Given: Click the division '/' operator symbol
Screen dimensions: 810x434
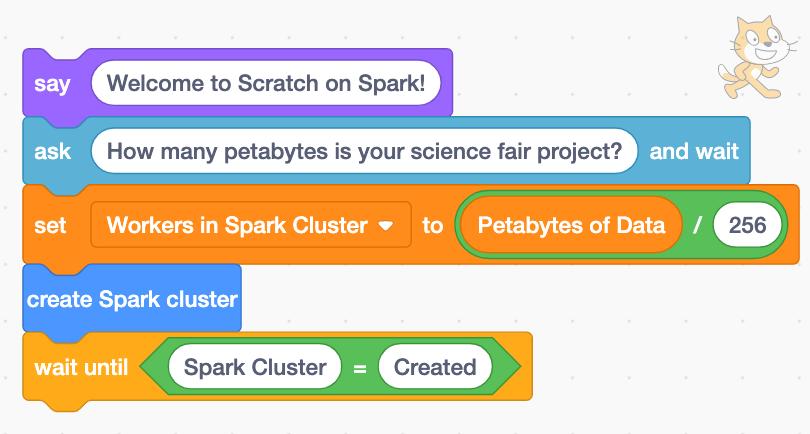Looking at the screenshot, I should (697, 225).
